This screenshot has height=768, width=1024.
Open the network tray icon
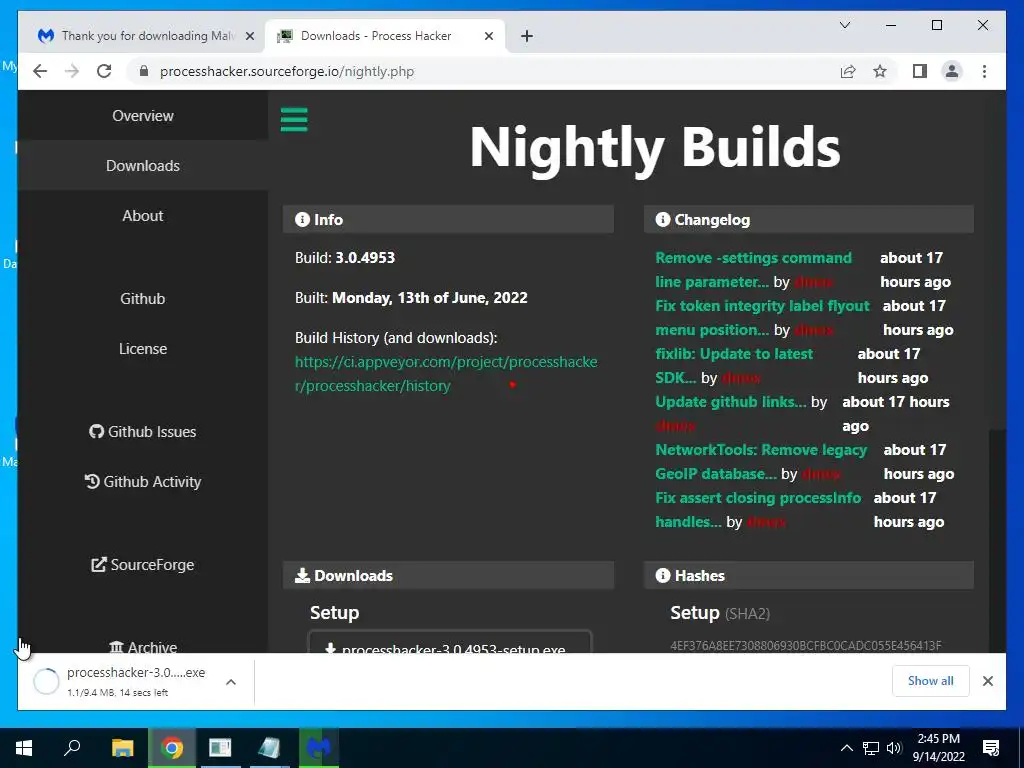[x=871, y=748]
